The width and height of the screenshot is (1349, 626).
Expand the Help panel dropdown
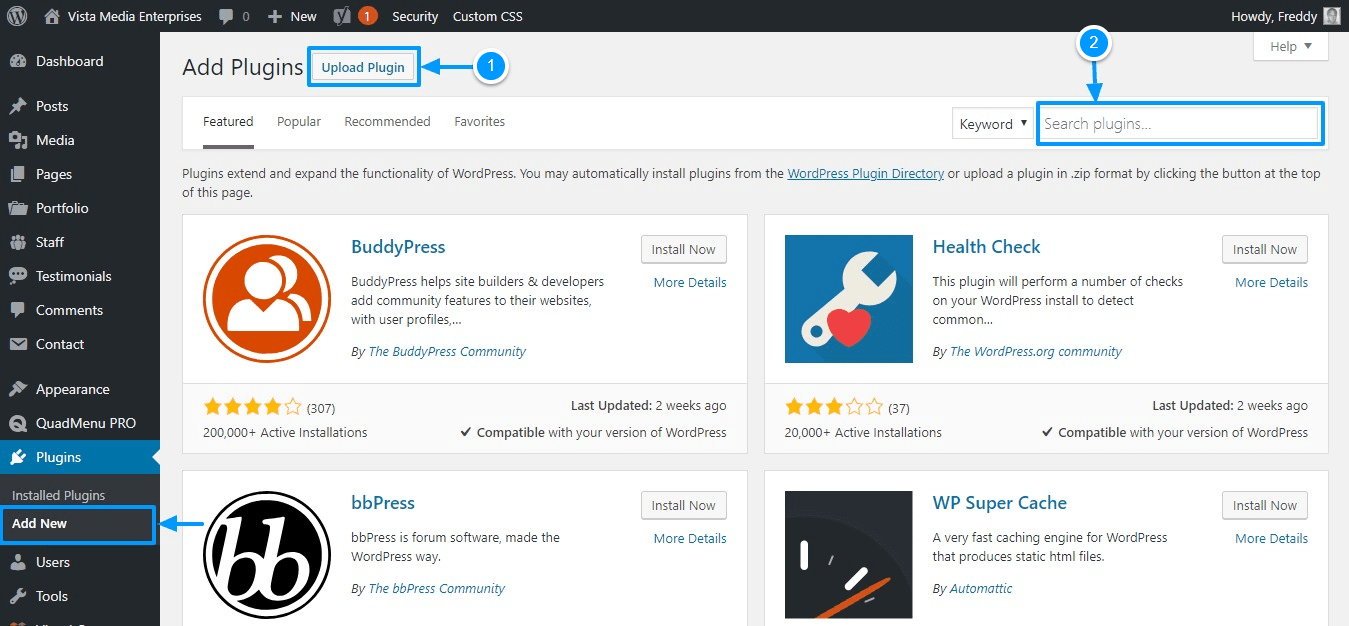(x=1291, y=46)
